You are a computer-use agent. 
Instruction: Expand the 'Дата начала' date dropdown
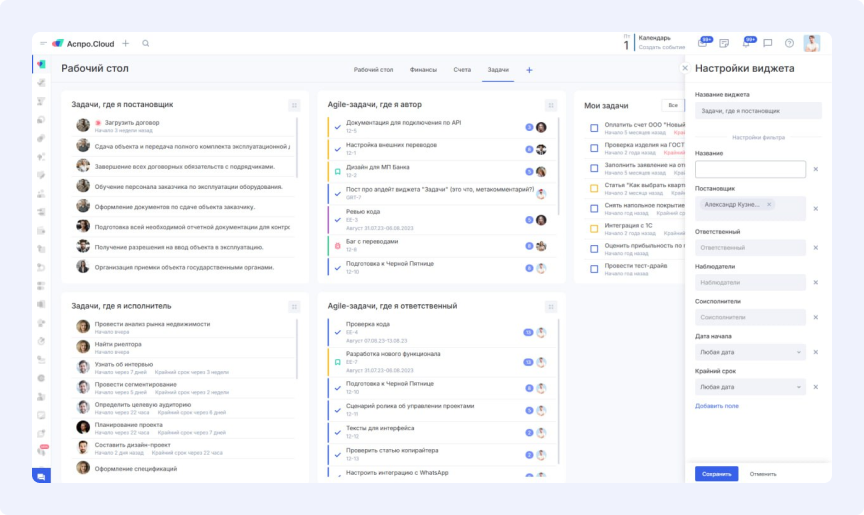click(x=750, y=352)
